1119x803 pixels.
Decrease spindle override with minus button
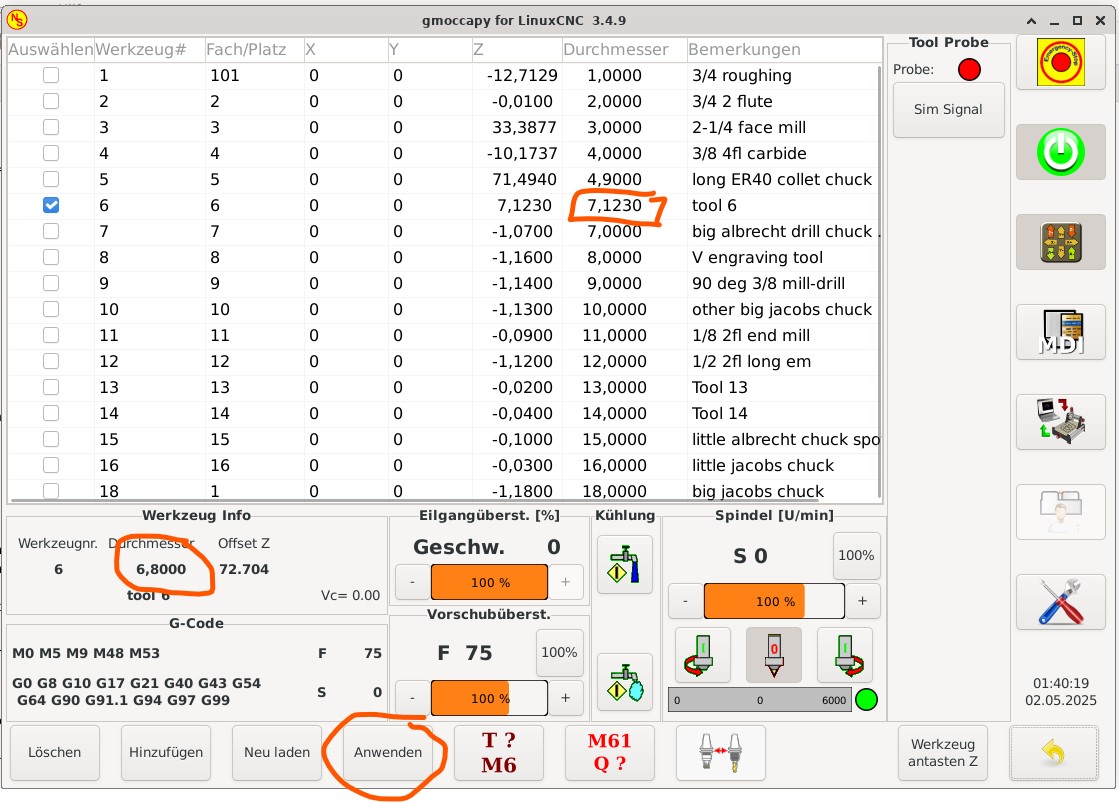click(686, 601)
